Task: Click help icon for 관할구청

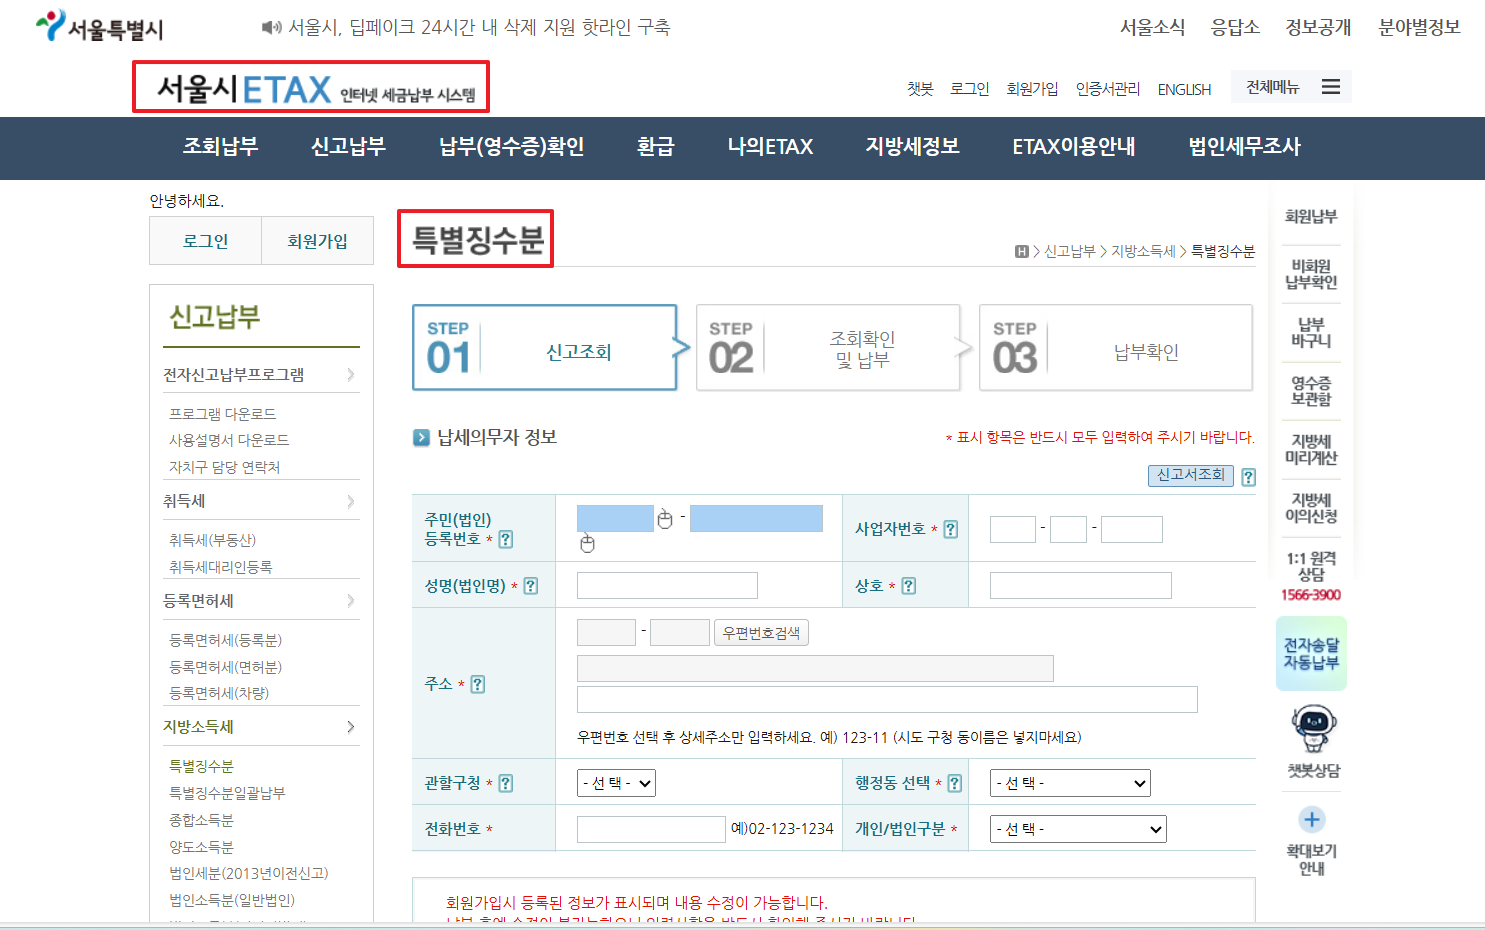Action: point(506,783)
